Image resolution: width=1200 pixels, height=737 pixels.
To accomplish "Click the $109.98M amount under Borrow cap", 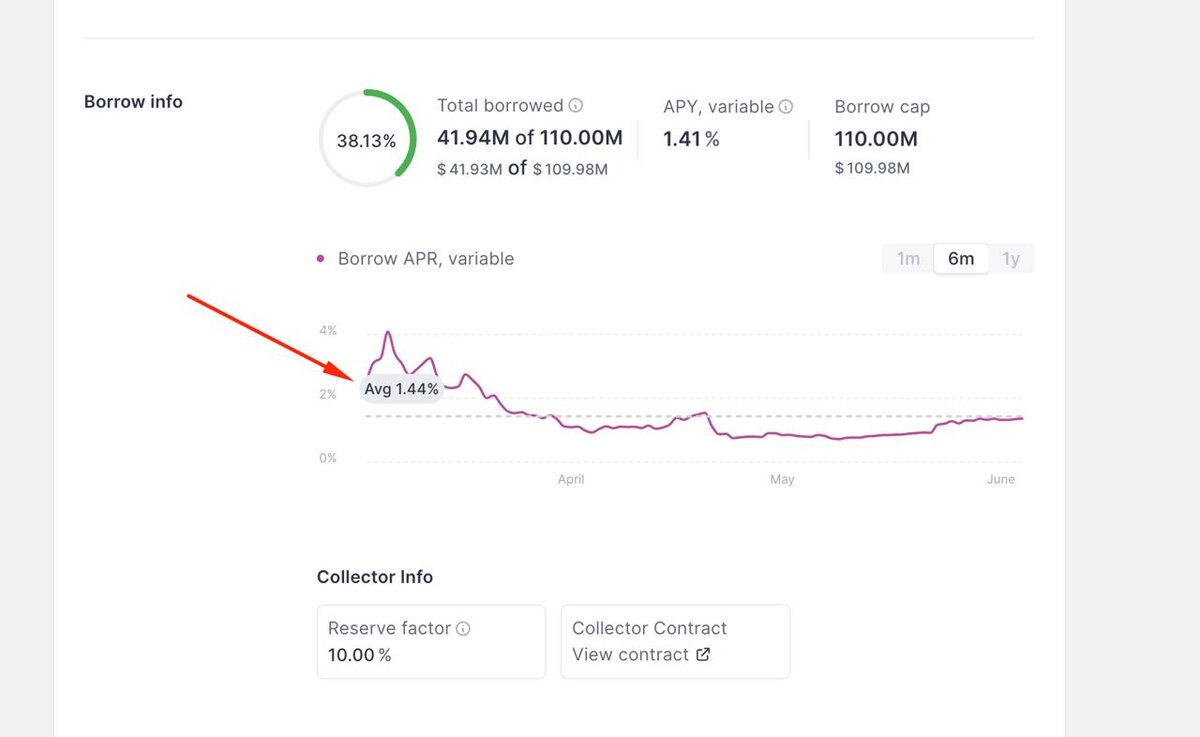I will [872, 168].
